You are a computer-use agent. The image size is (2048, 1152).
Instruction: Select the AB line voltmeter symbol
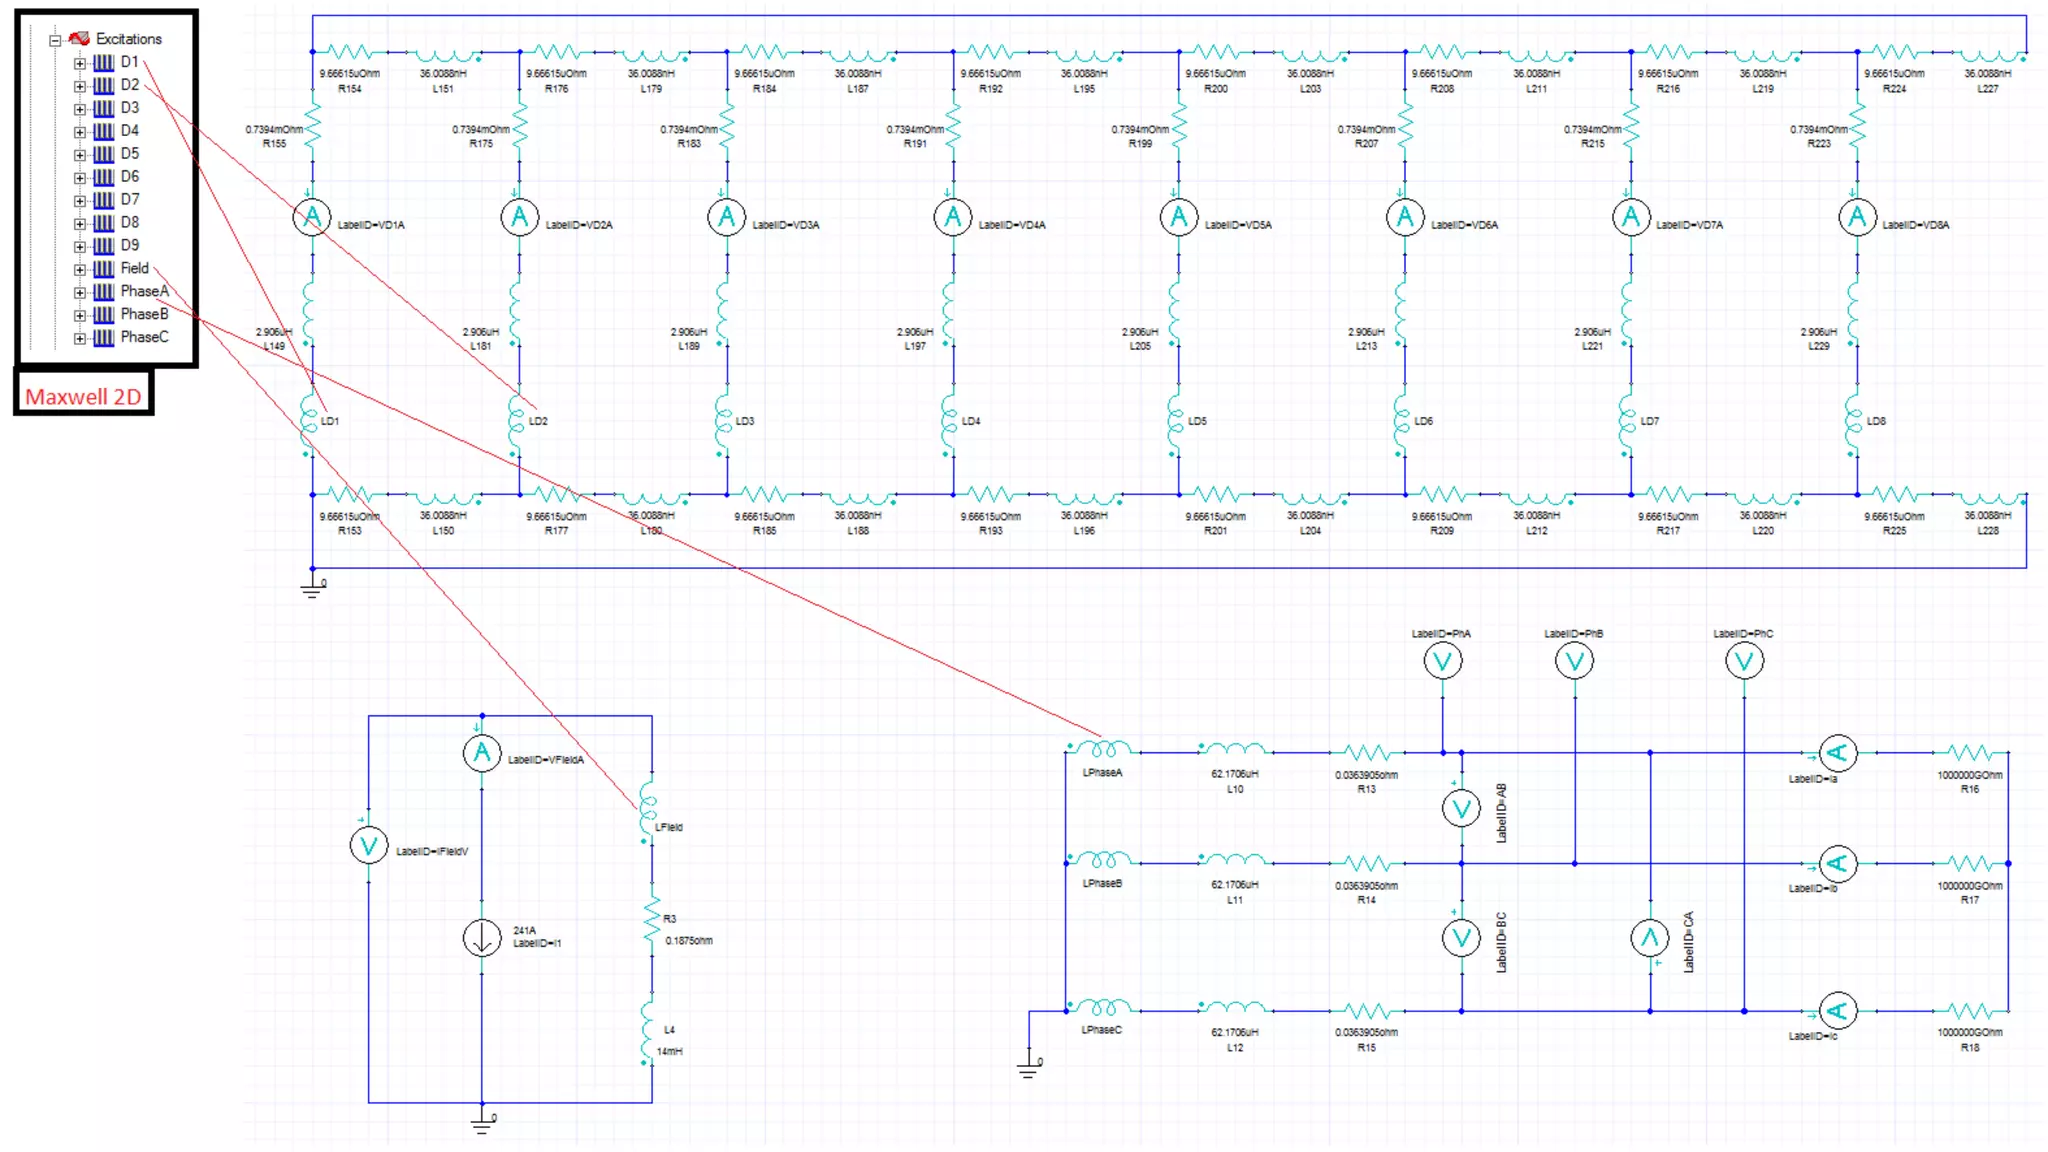coord(1461,808)
